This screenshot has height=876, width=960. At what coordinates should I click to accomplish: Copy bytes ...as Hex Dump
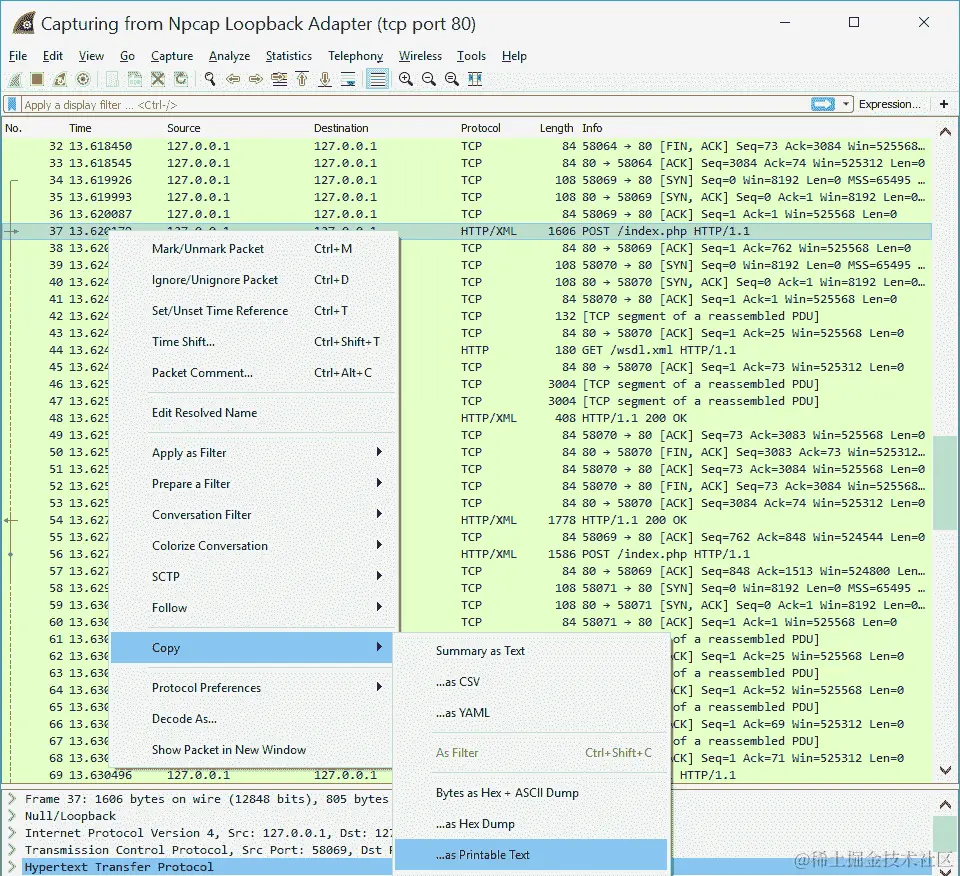(x=531, y=824)
